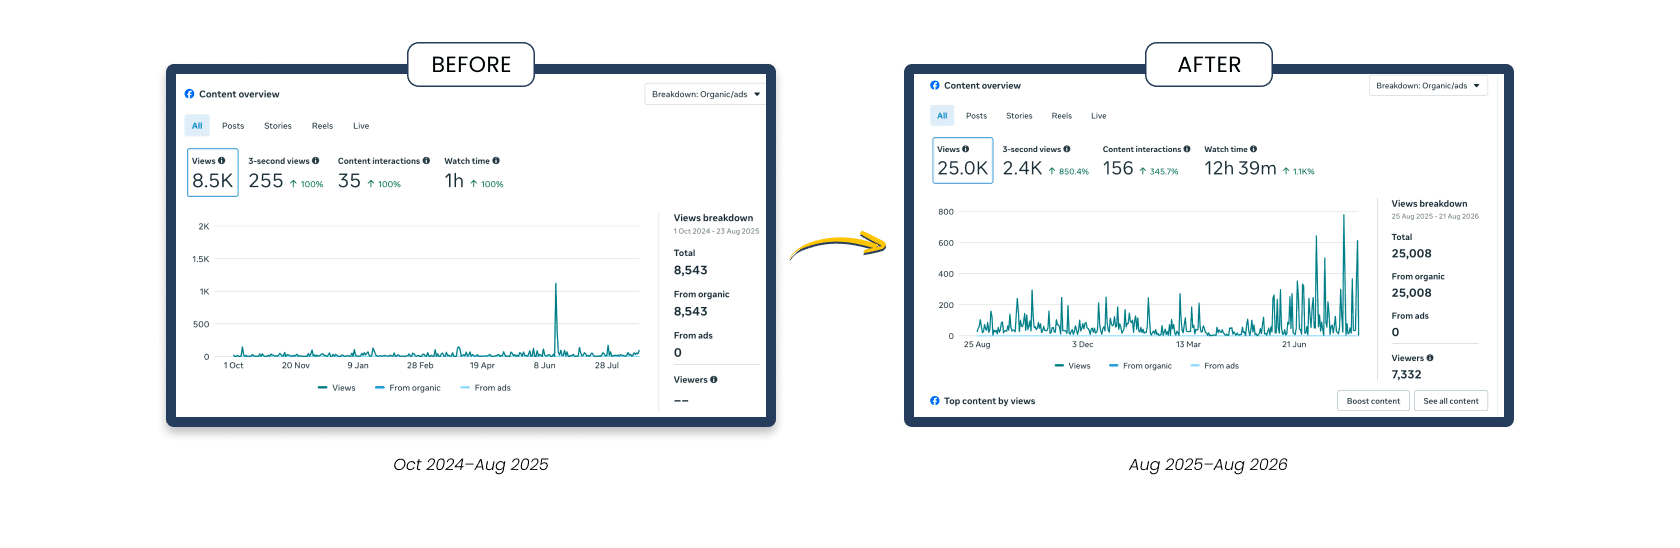
Task: Click the 345.7% increase indicator
Action: [1159, 172]
